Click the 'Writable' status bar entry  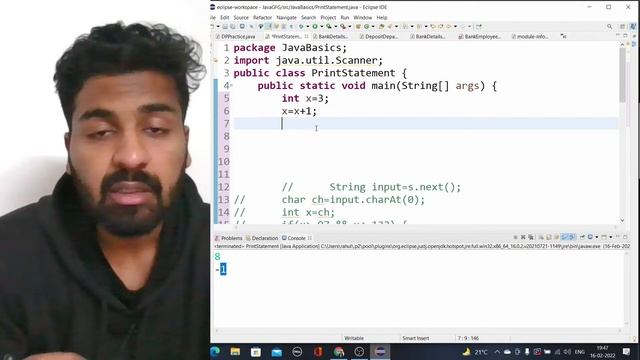(354, 338)
